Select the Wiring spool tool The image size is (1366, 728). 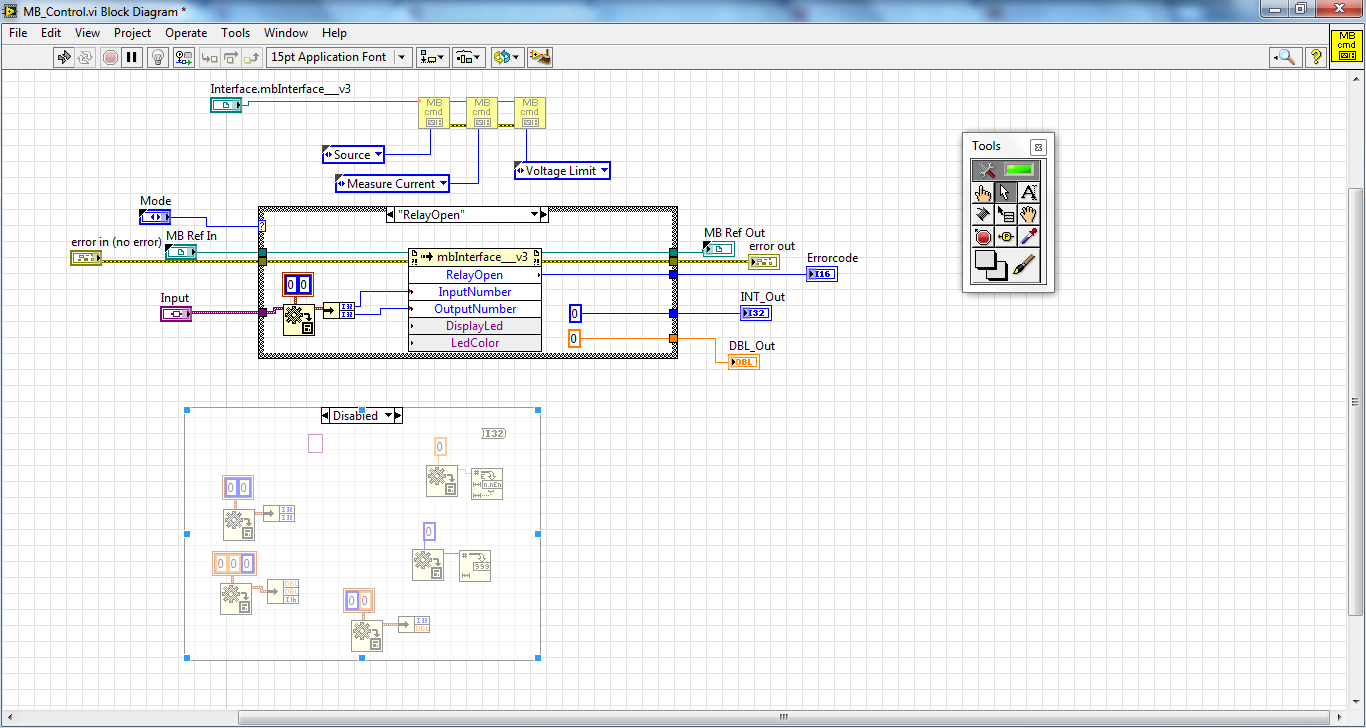tap(983, 215)
